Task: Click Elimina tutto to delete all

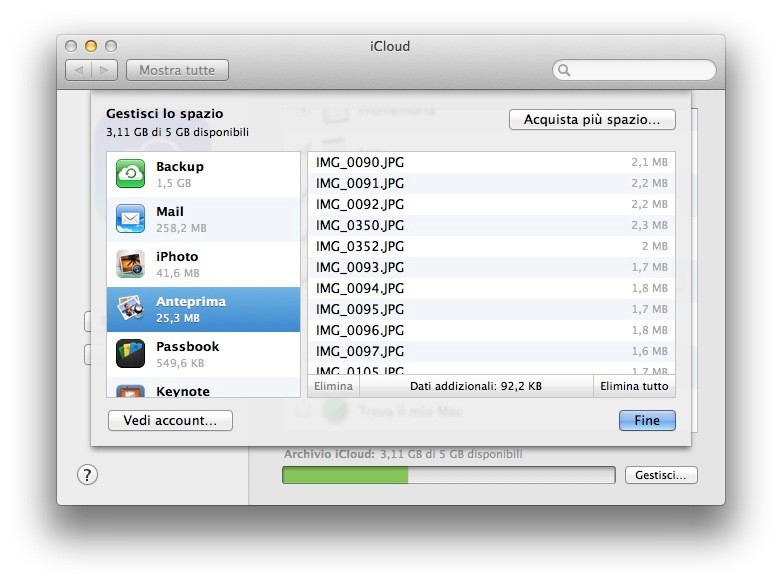Action: (634, 386)
